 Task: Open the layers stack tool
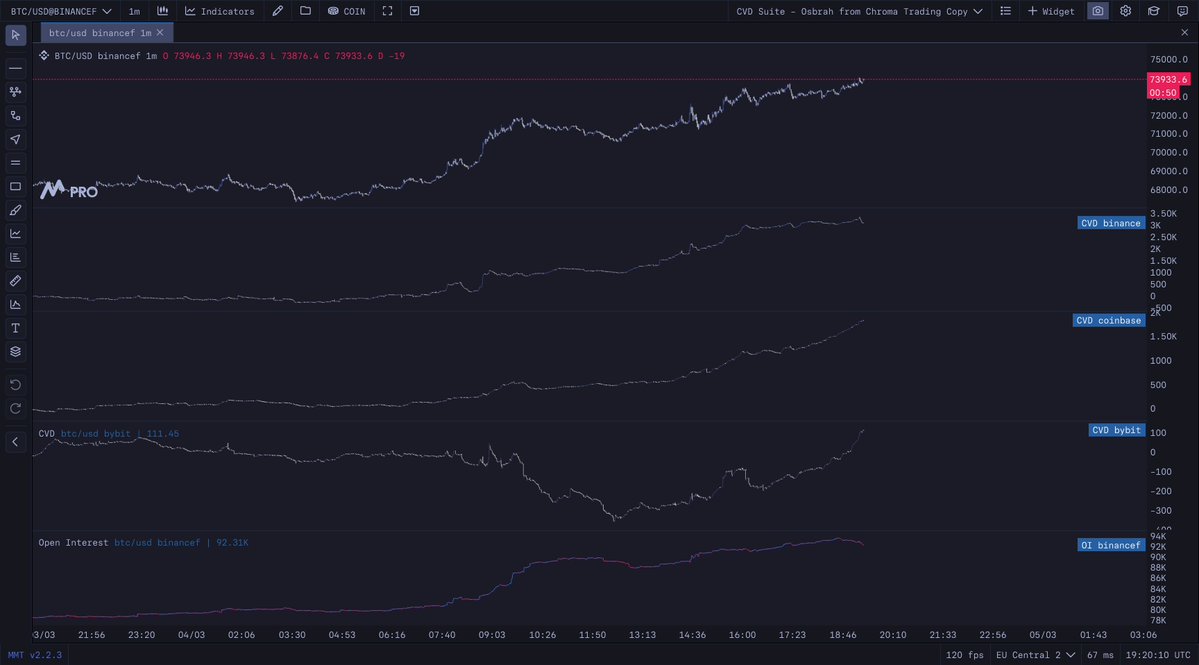click(15, 352)
